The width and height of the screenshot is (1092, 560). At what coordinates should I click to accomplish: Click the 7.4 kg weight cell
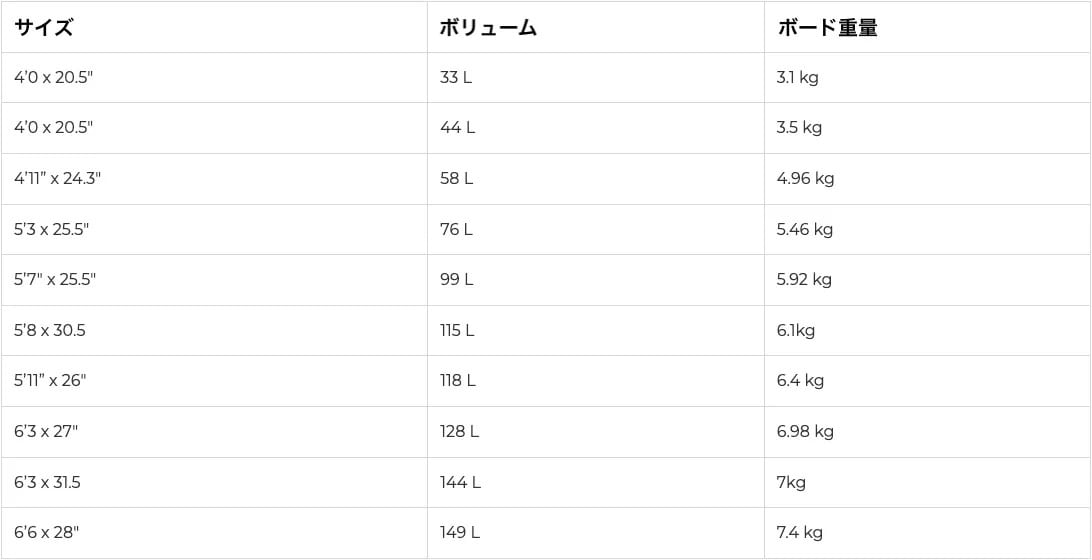coord(927,533)
